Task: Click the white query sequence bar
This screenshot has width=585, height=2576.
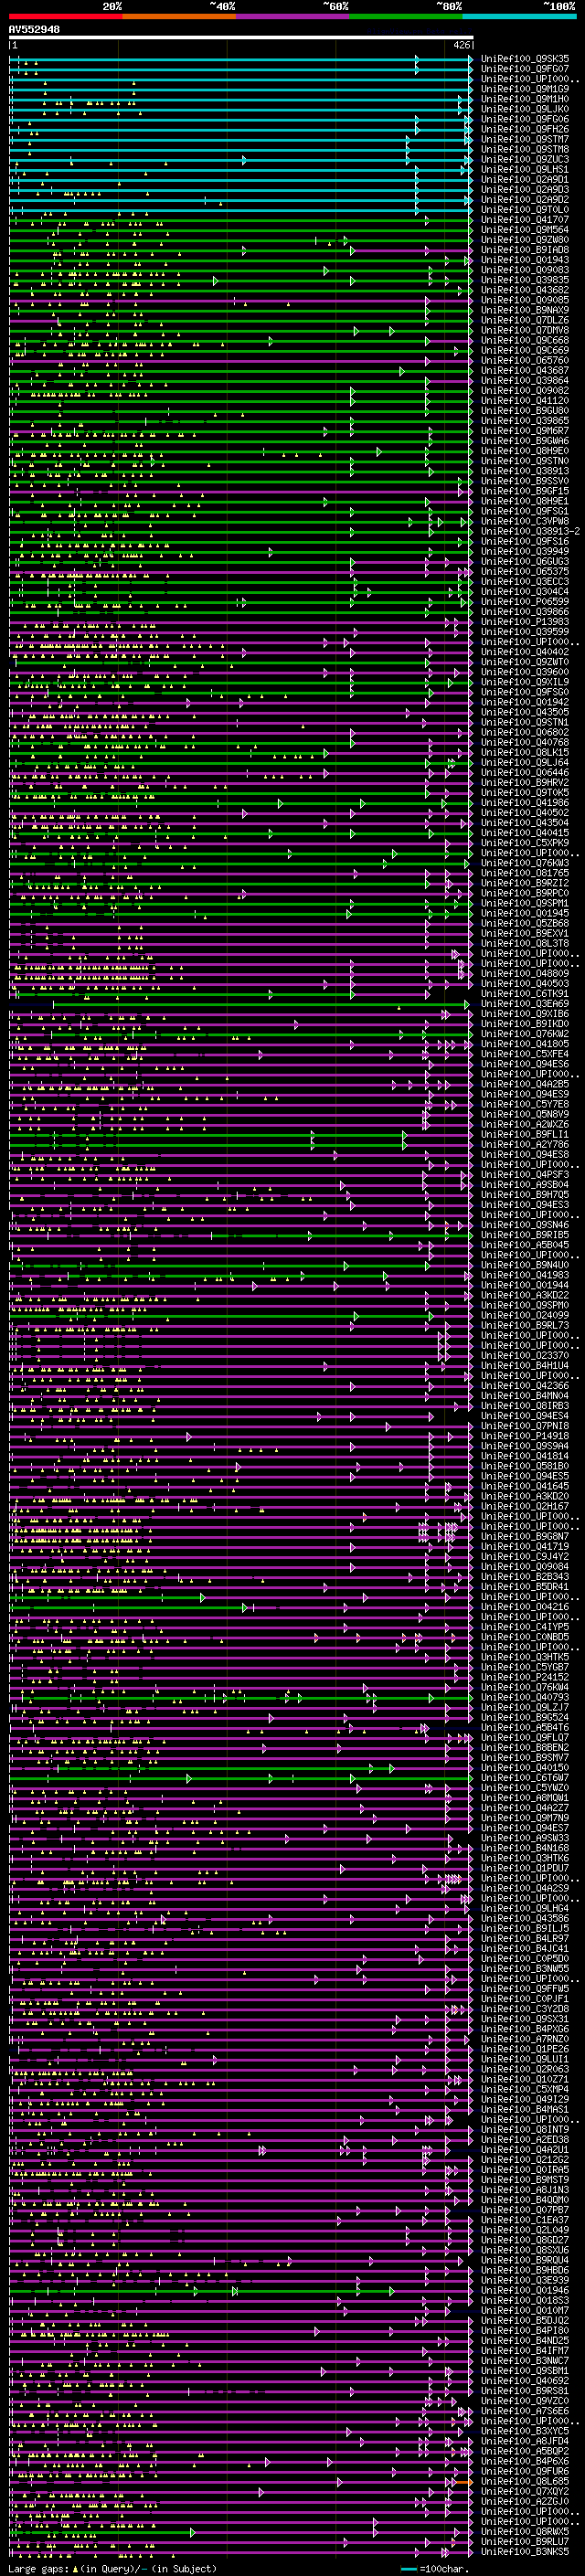Action: 241,38
